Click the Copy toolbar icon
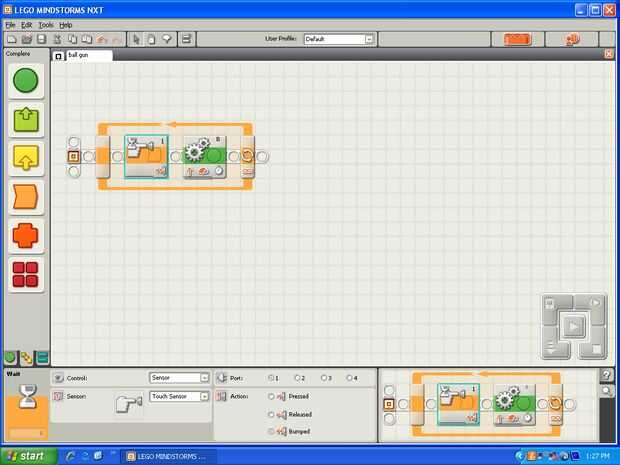Image resolution: width=620 pixels, height=465 pixels. point(72,39)
